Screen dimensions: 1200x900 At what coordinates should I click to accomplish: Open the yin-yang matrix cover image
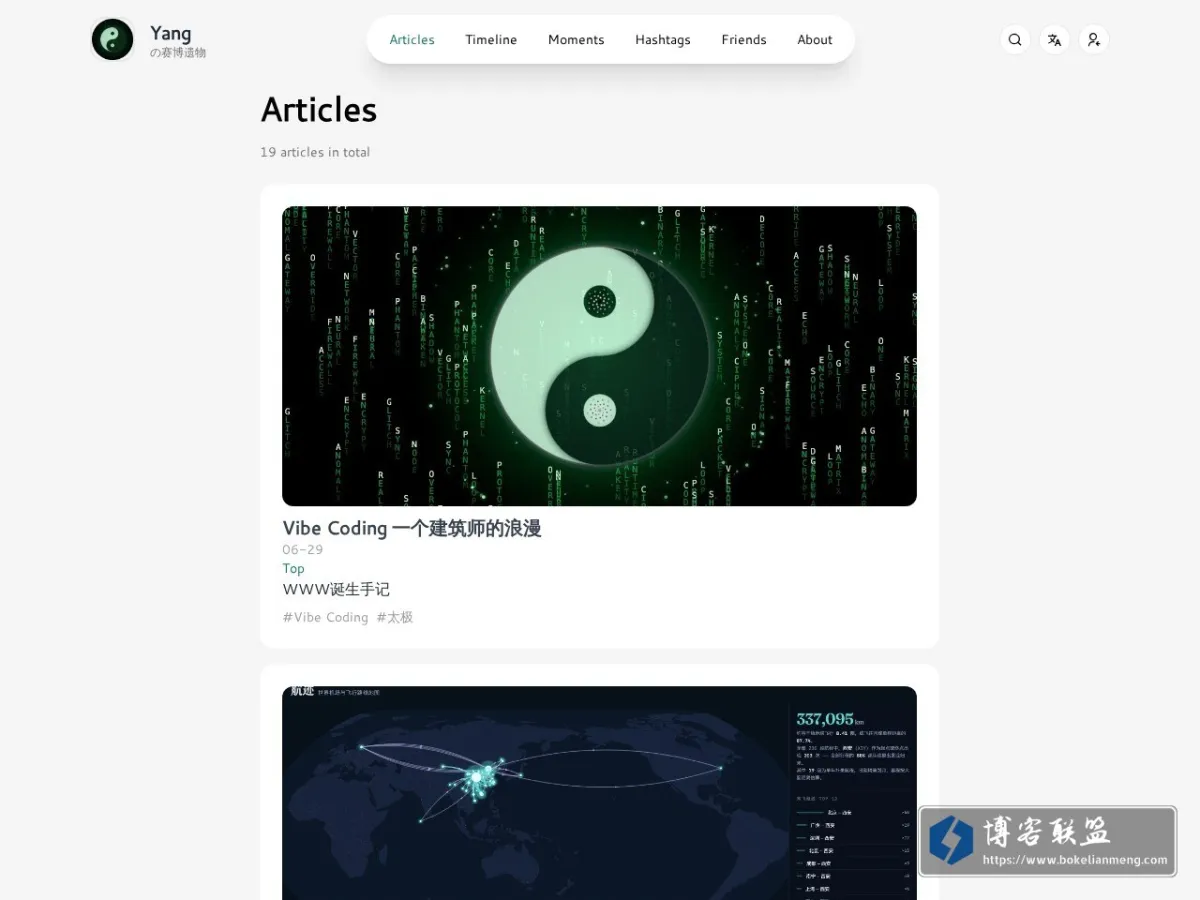(x=599, y=356)
